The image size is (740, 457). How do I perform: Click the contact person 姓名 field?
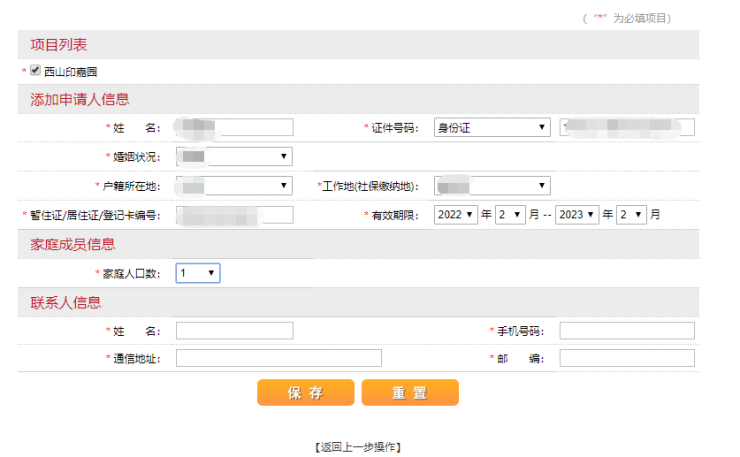(x=234, y=331)
